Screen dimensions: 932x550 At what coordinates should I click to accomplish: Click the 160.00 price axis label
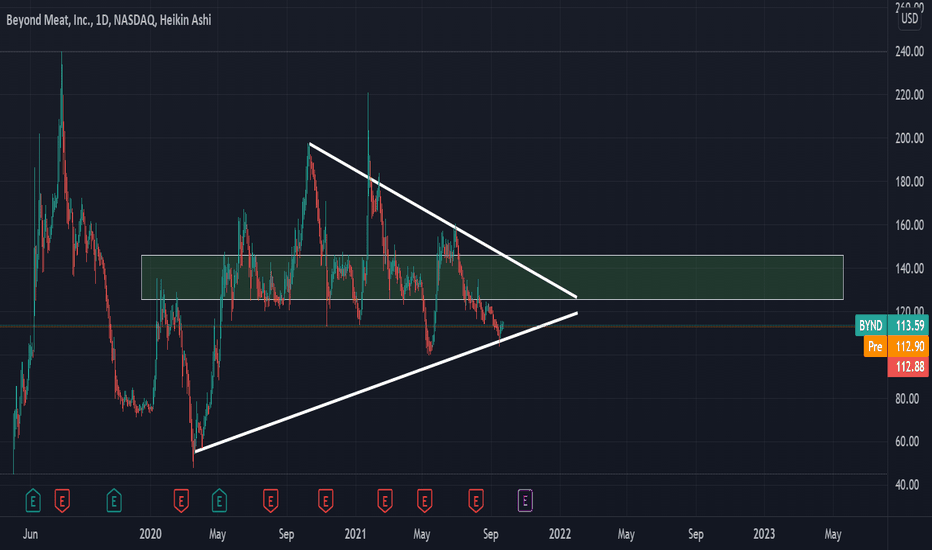click(909, 225)
